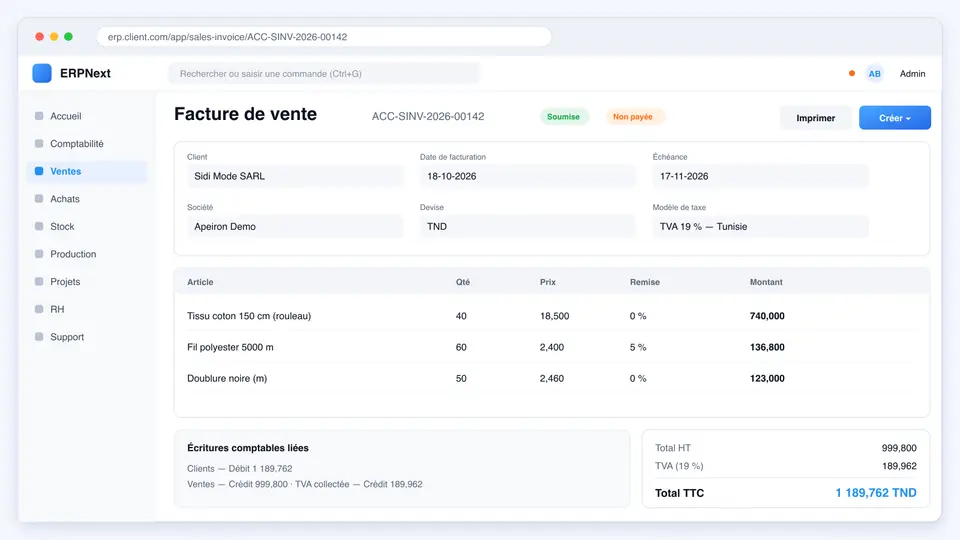Click the browser URL address bar
Screen dimensions: 960x540
[x=324, y=37]
